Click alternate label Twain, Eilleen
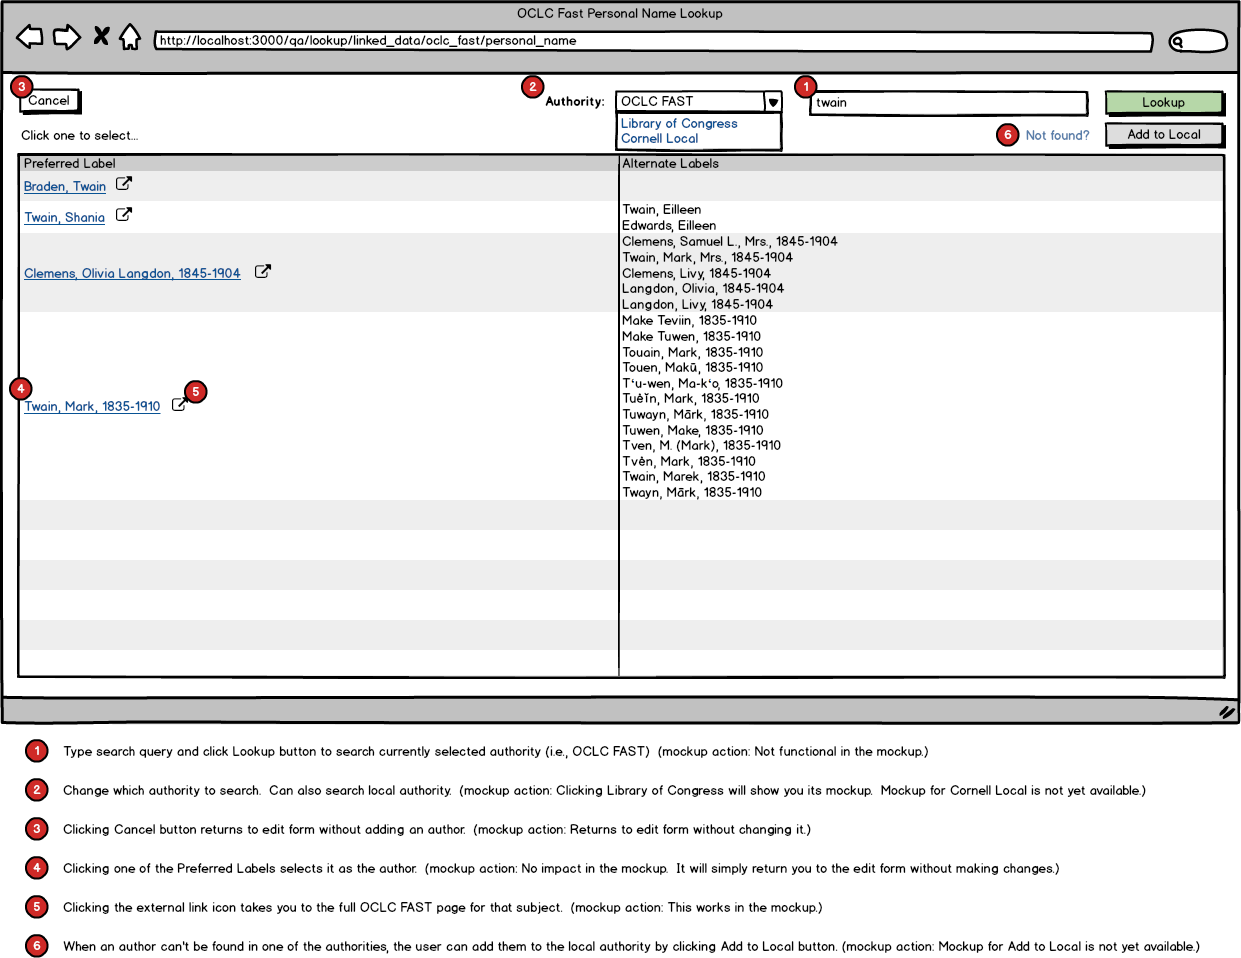The image size is (1241, 958). click(662, 210)
